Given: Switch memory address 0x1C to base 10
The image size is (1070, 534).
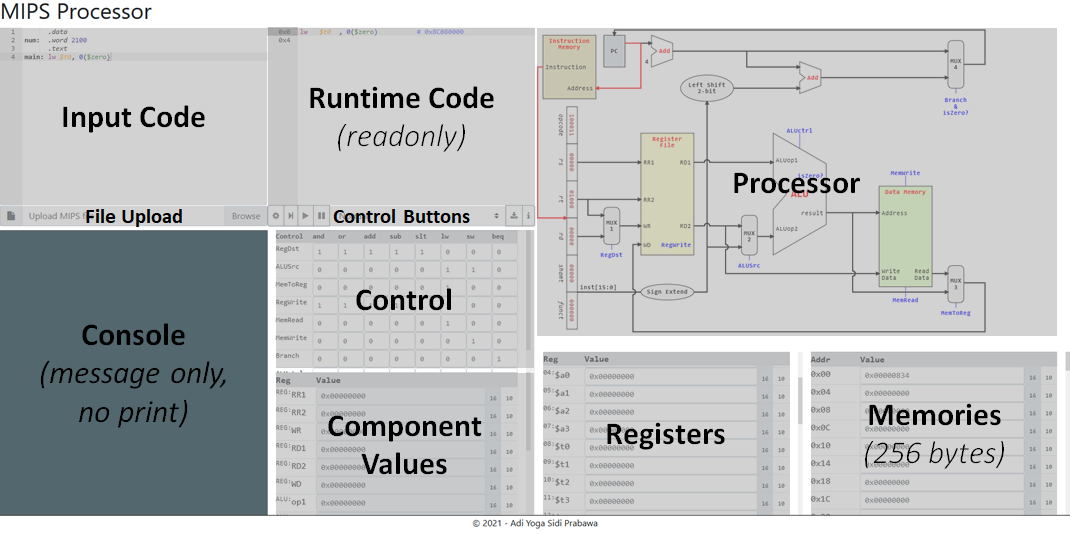Looking at the screenshot, I should (x=1049, y=501).
